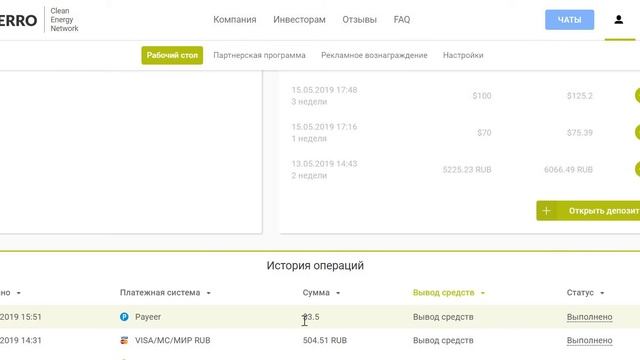Click the Clean Energy Network logo
This screenshot has height=360, width=640.
coord(39,20)
